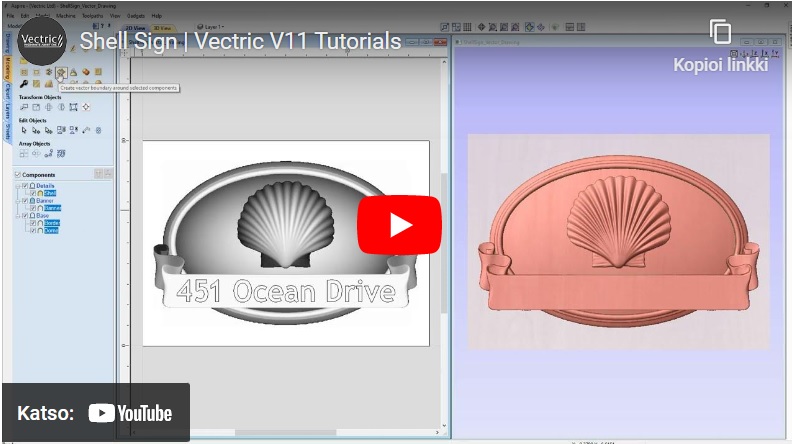Open the File menu
The image size is (792, 444).
[x=10, y=16]
